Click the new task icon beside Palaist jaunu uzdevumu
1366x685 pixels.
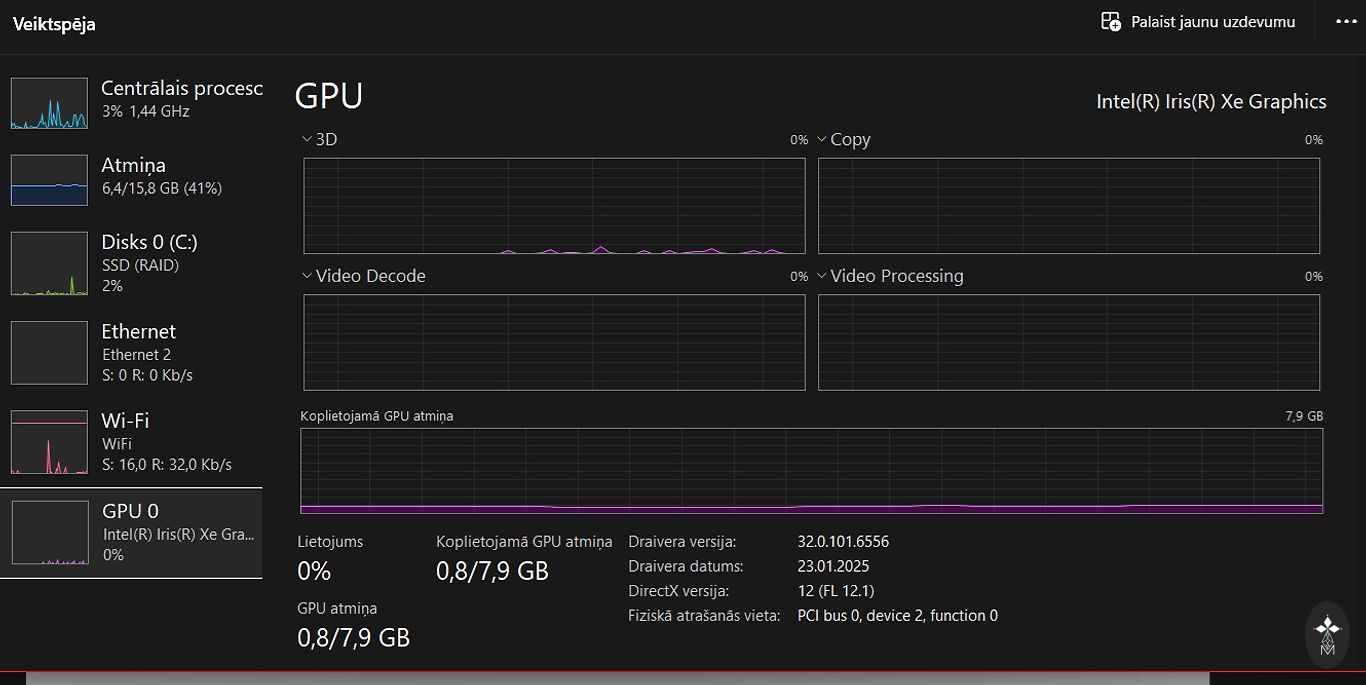tap(1110, 21)
